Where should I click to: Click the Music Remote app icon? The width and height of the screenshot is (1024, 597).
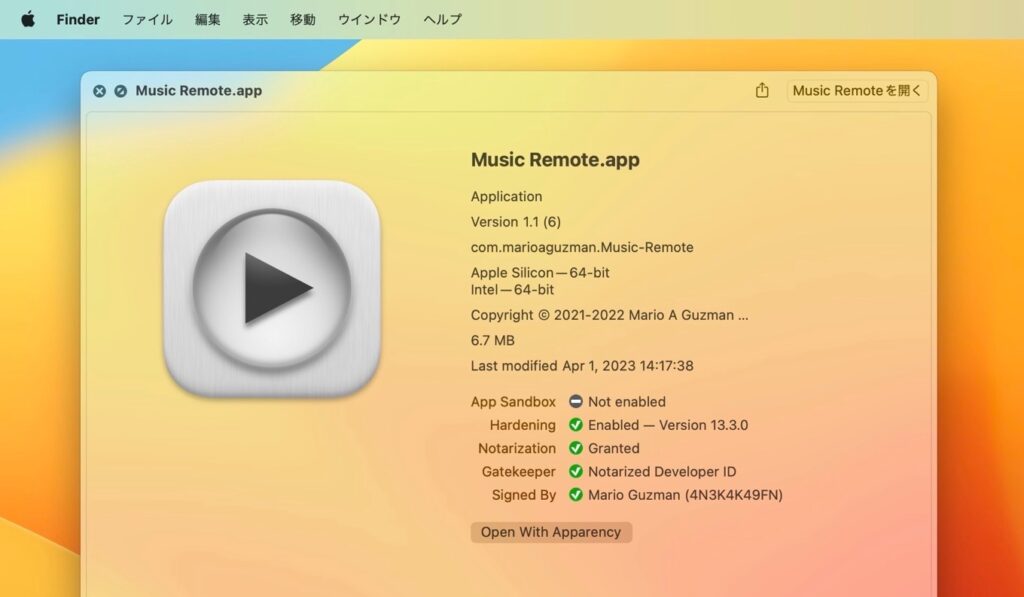272,287
